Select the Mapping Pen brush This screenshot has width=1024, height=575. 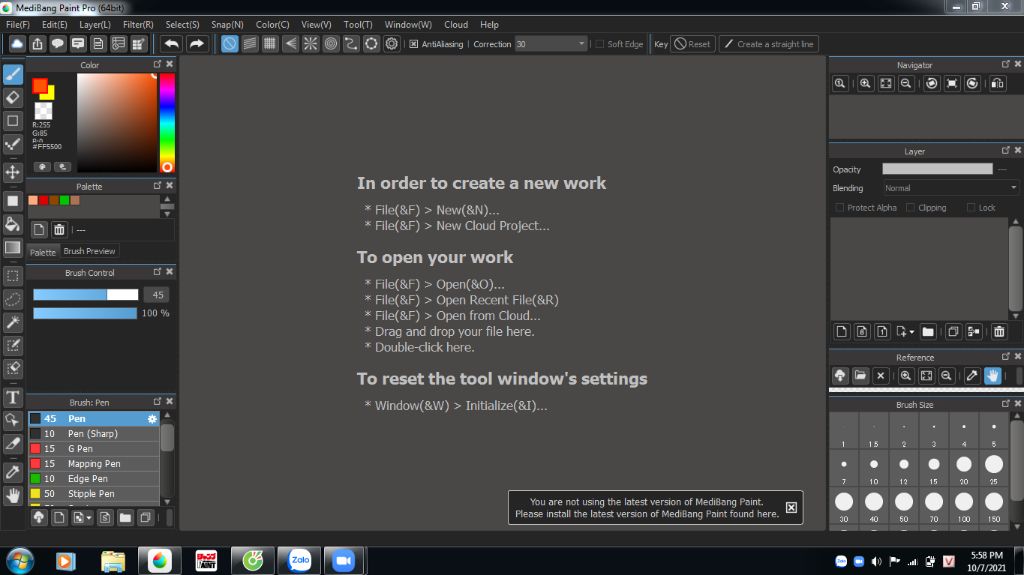coord(93,463)
